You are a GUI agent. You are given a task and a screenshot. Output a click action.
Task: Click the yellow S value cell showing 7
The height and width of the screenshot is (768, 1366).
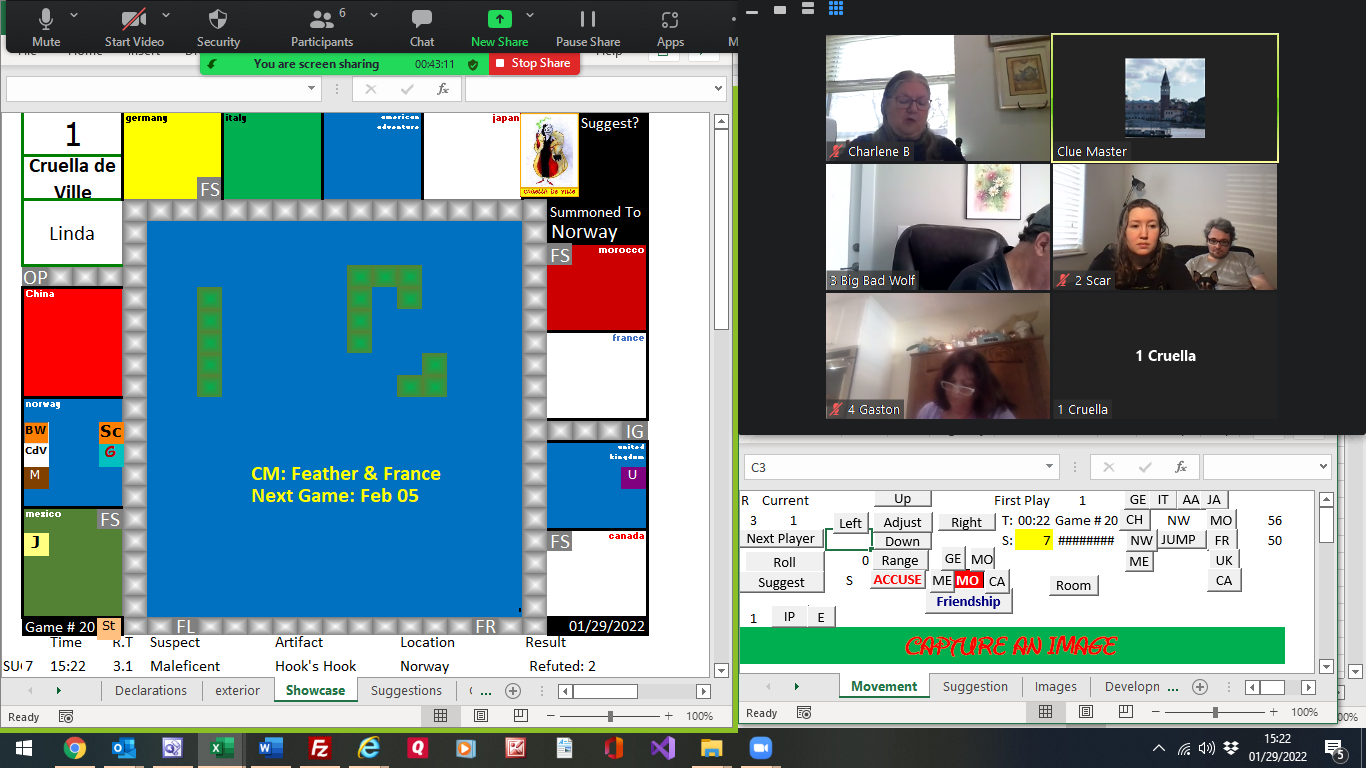(1034, 540)
